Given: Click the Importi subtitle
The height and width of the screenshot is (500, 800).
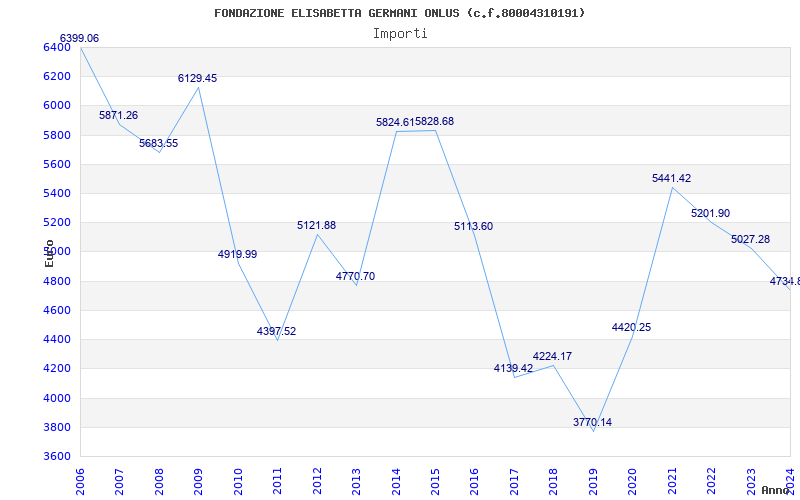Looking at the screenshot, I should (x=400, y=34).
